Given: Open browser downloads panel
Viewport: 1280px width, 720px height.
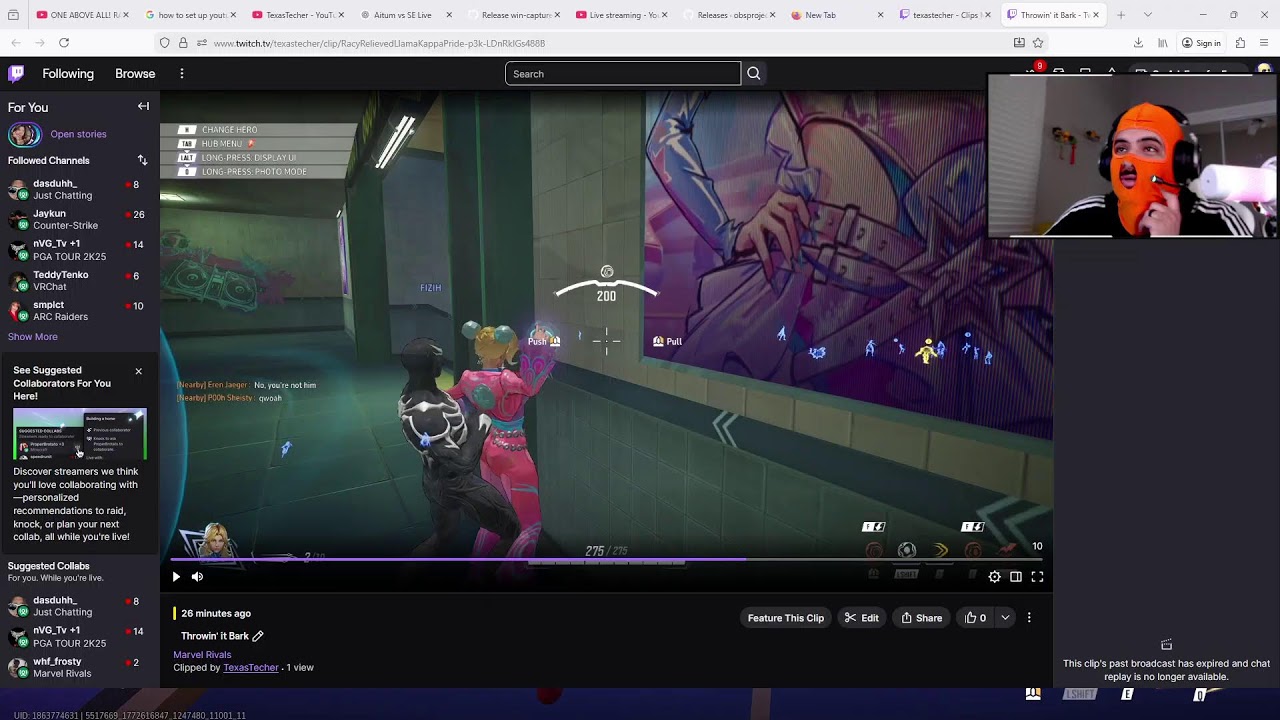Looking at the screenshot, I should 1138,43.
